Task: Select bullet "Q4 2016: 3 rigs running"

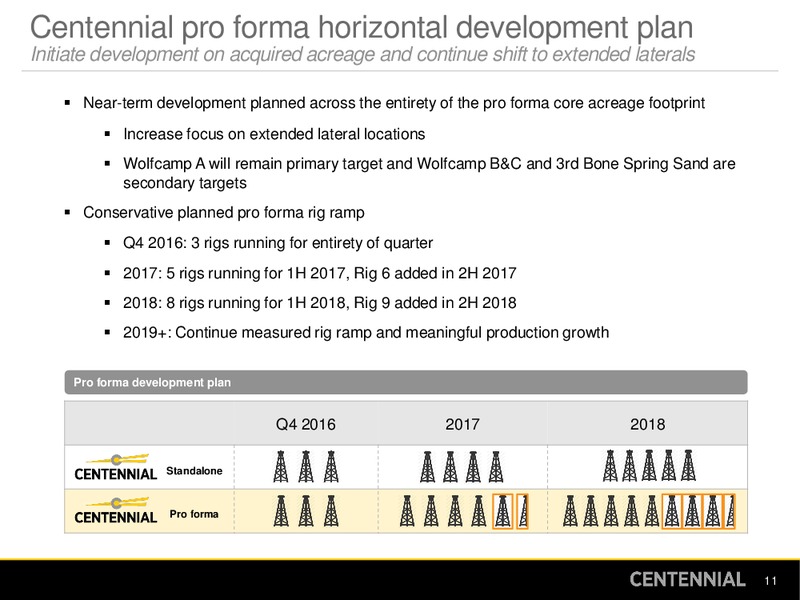Action: [x=278, y=243]
